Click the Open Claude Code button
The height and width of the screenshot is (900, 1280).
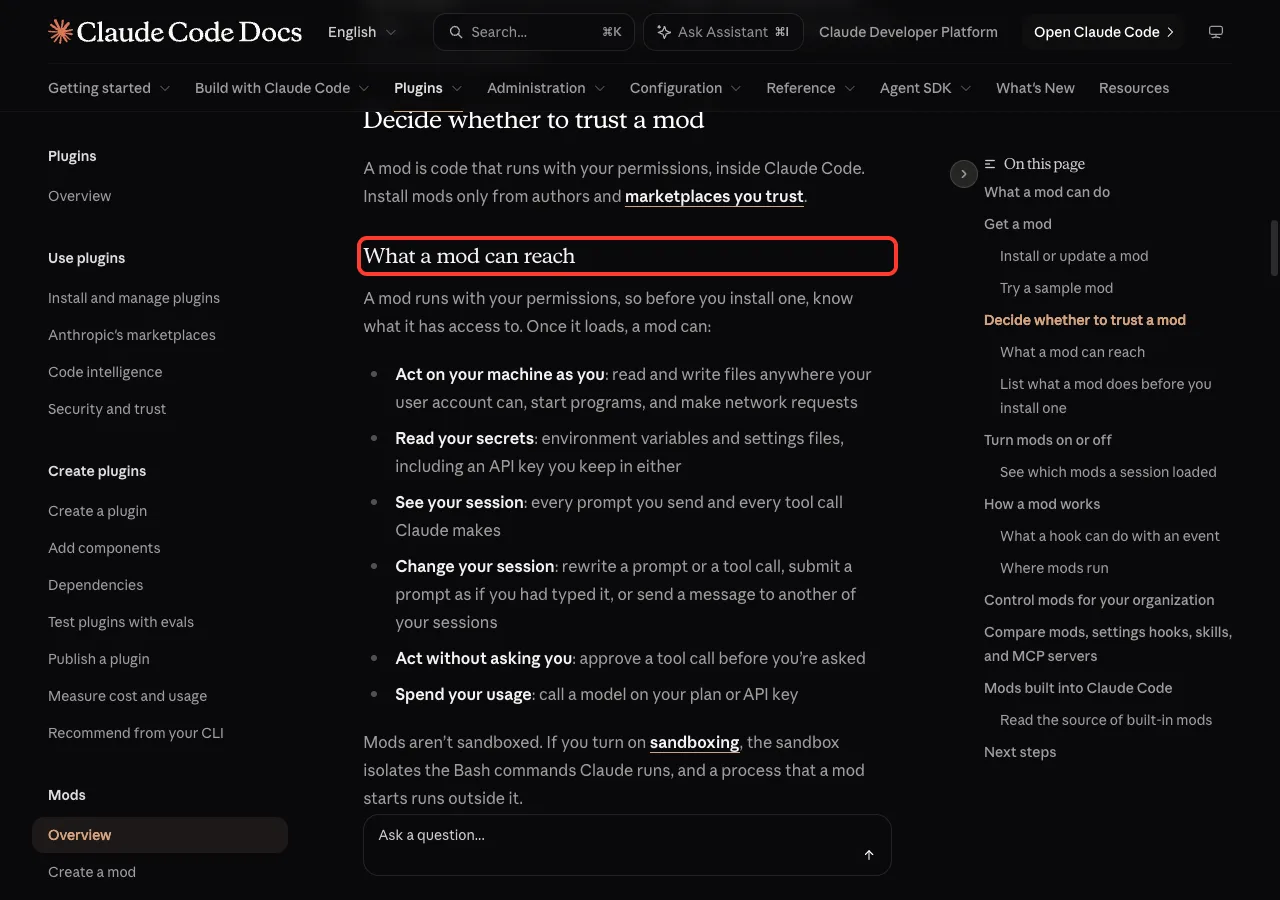(x=1104, y=32)
